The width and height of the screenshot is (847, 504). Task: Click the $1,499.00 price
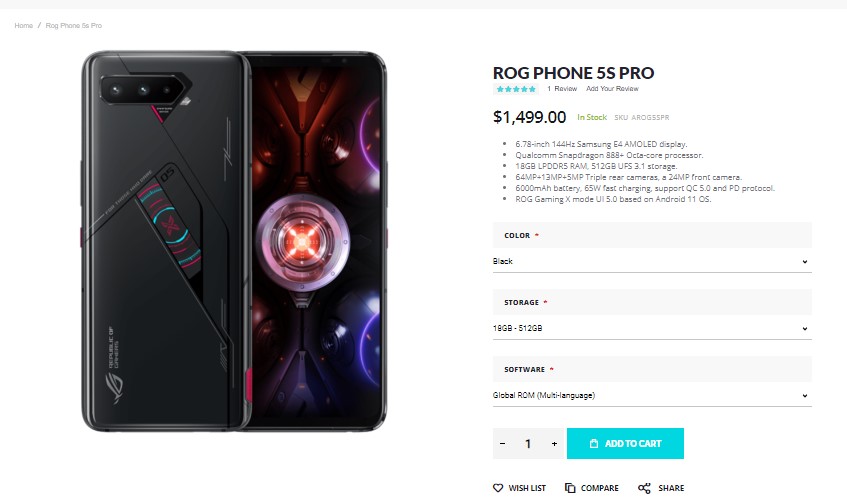530,117
